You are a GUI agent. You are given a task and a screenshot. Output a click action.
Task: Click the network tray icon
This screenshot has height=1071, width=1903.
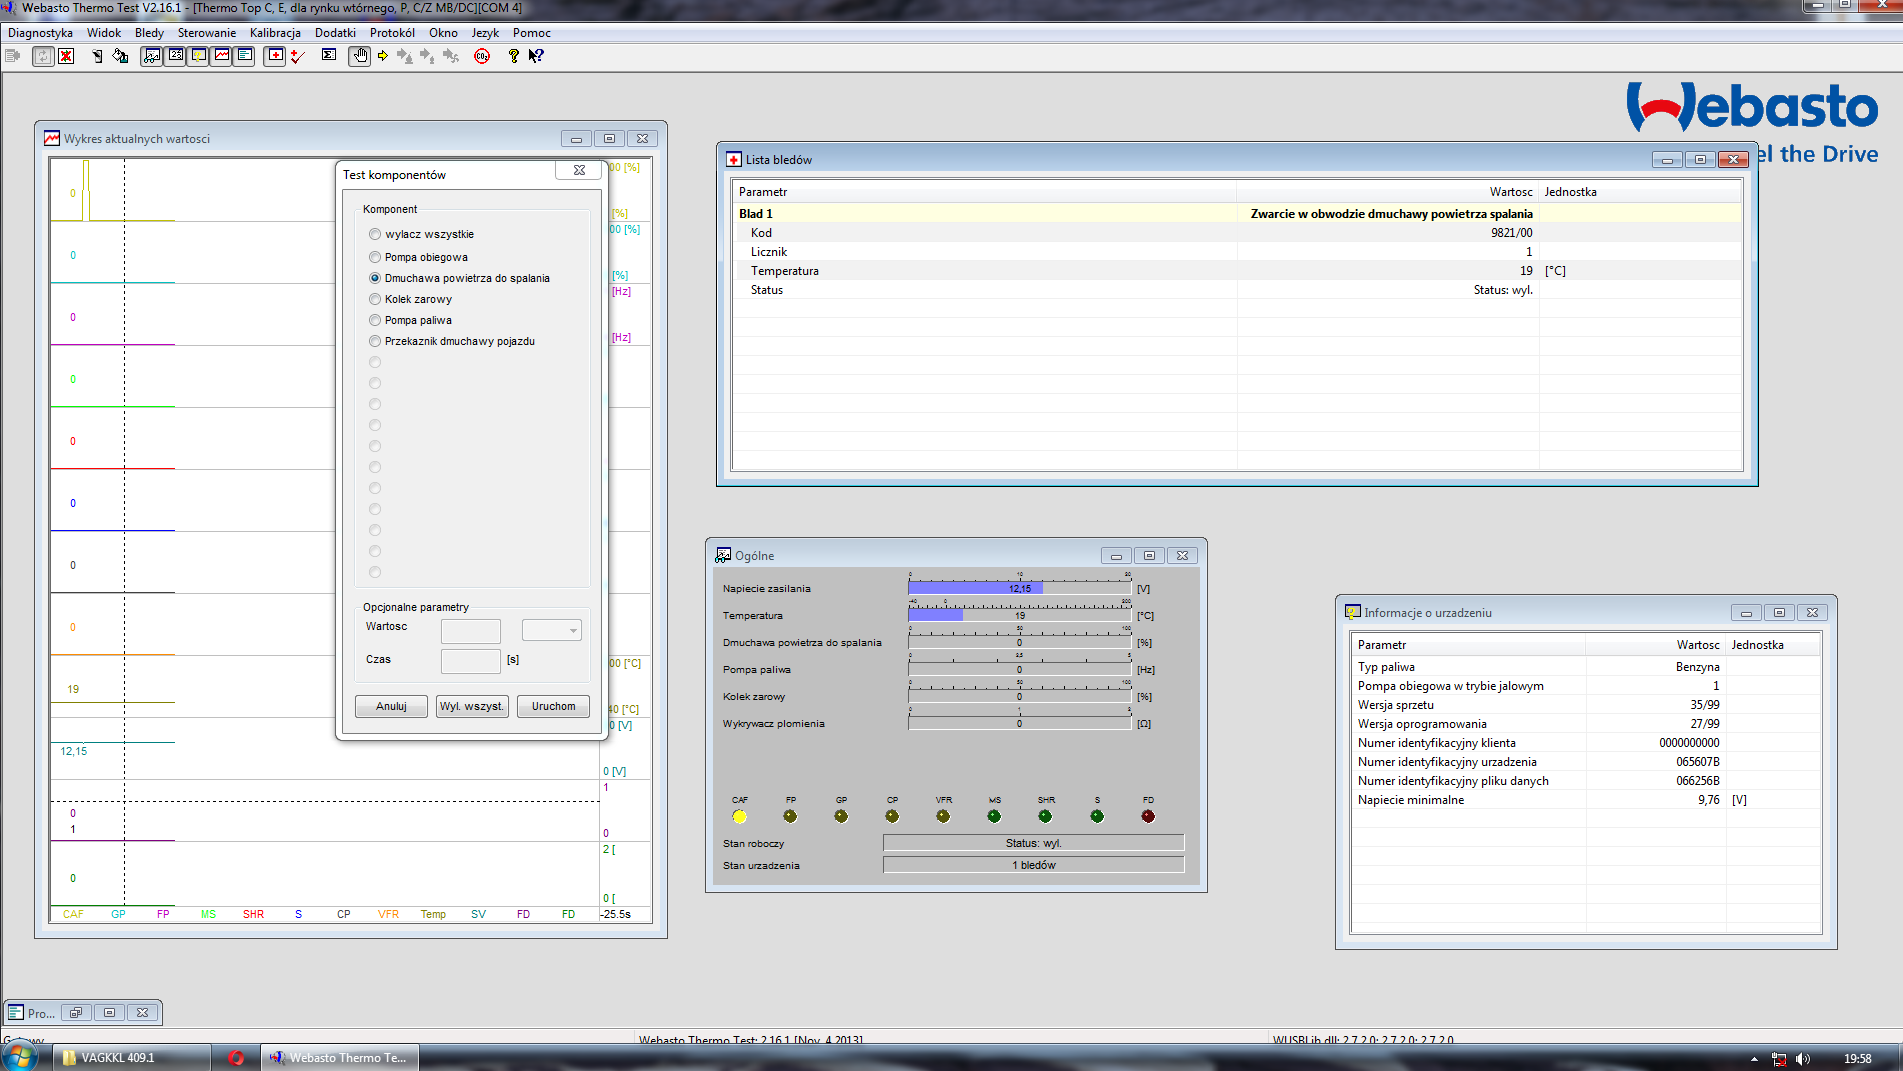pyautogui.click(x=1778, y=1058)
